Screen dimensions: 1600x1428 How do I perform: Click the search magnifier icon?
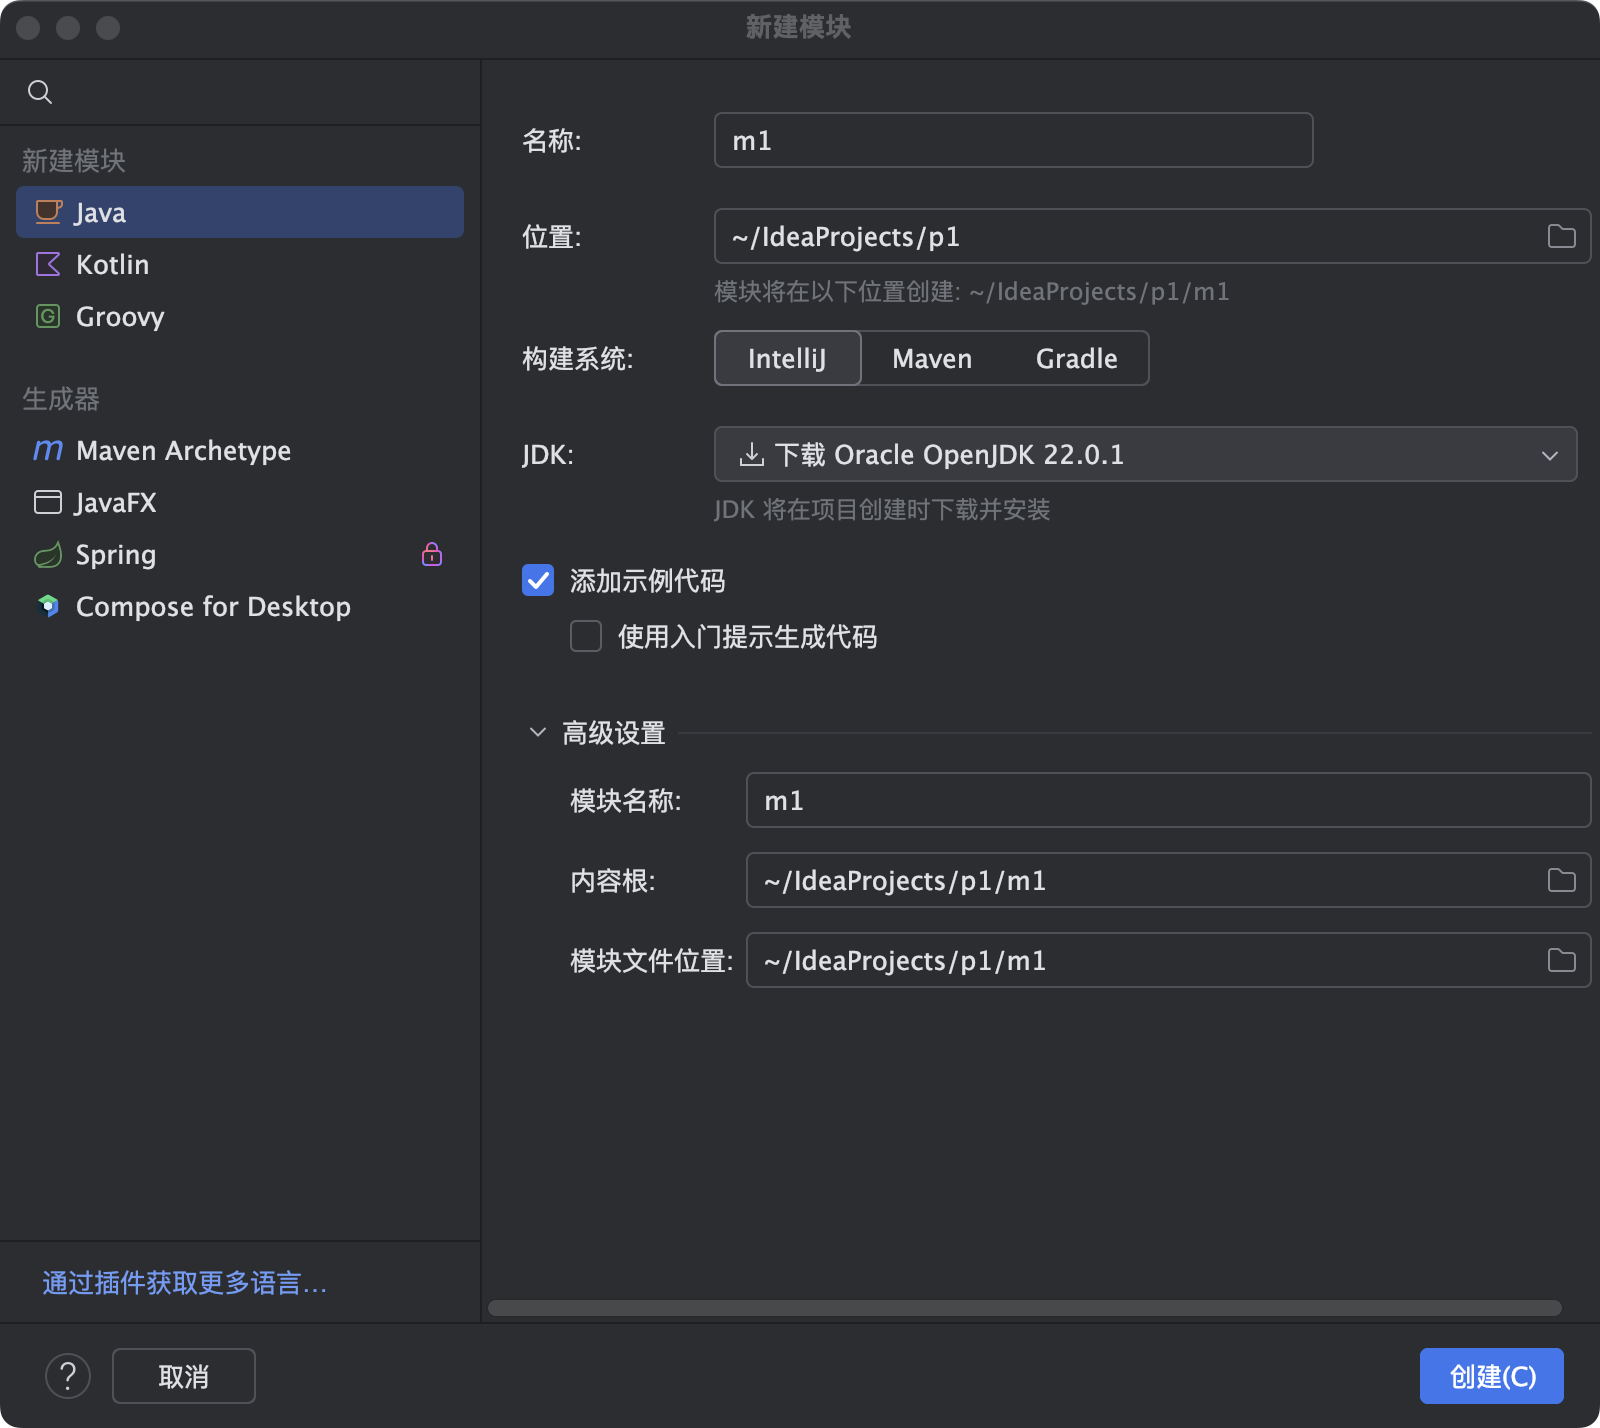40,92
